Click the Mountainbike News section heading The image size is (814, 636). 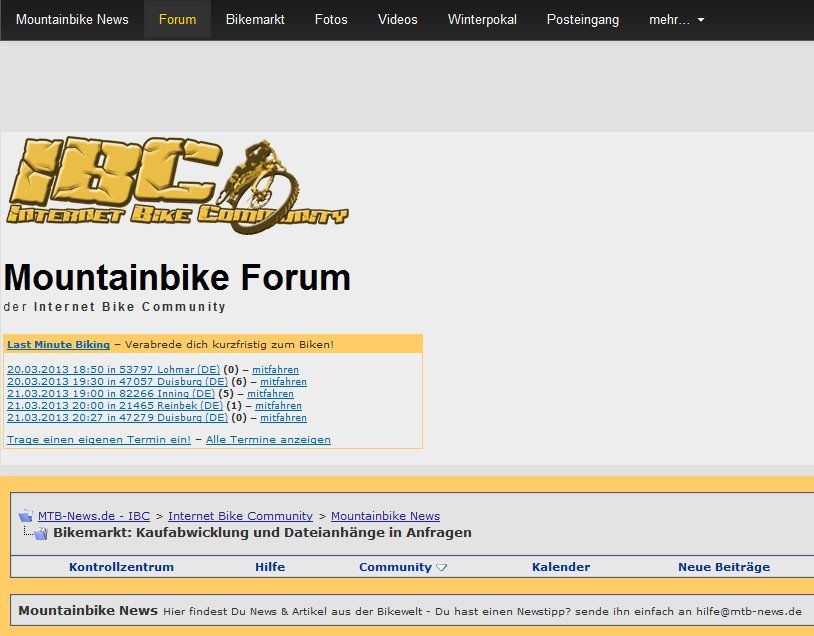click(88, 611)
